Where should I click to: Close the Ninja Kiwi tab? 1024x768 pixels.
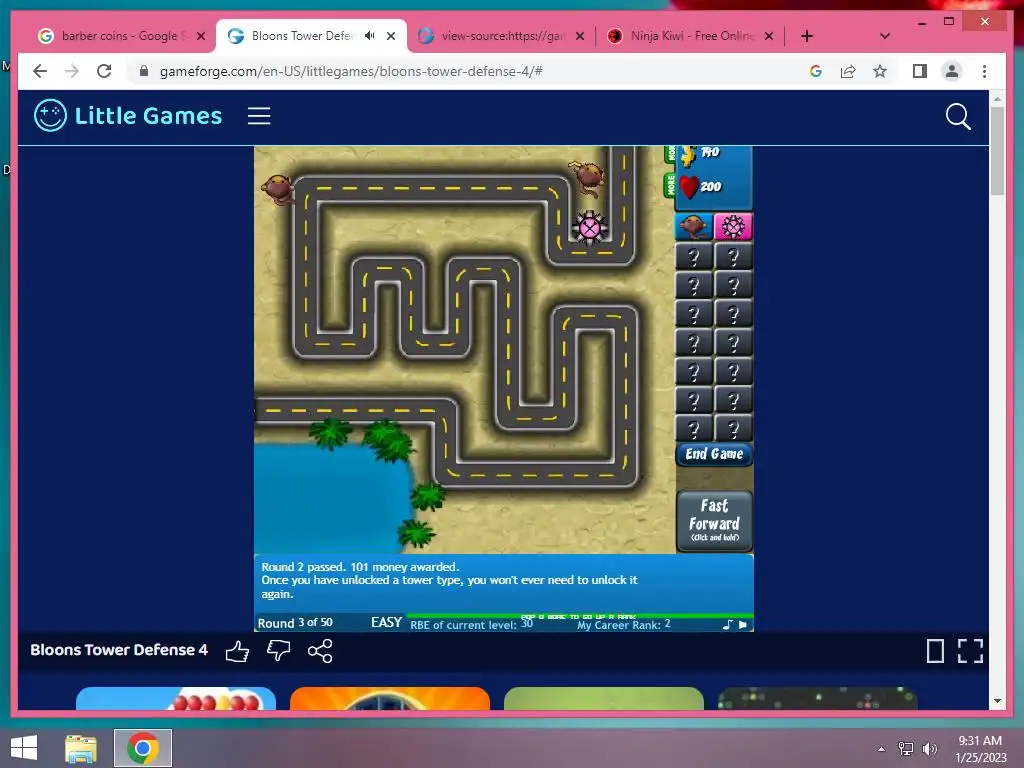(769, 36)
